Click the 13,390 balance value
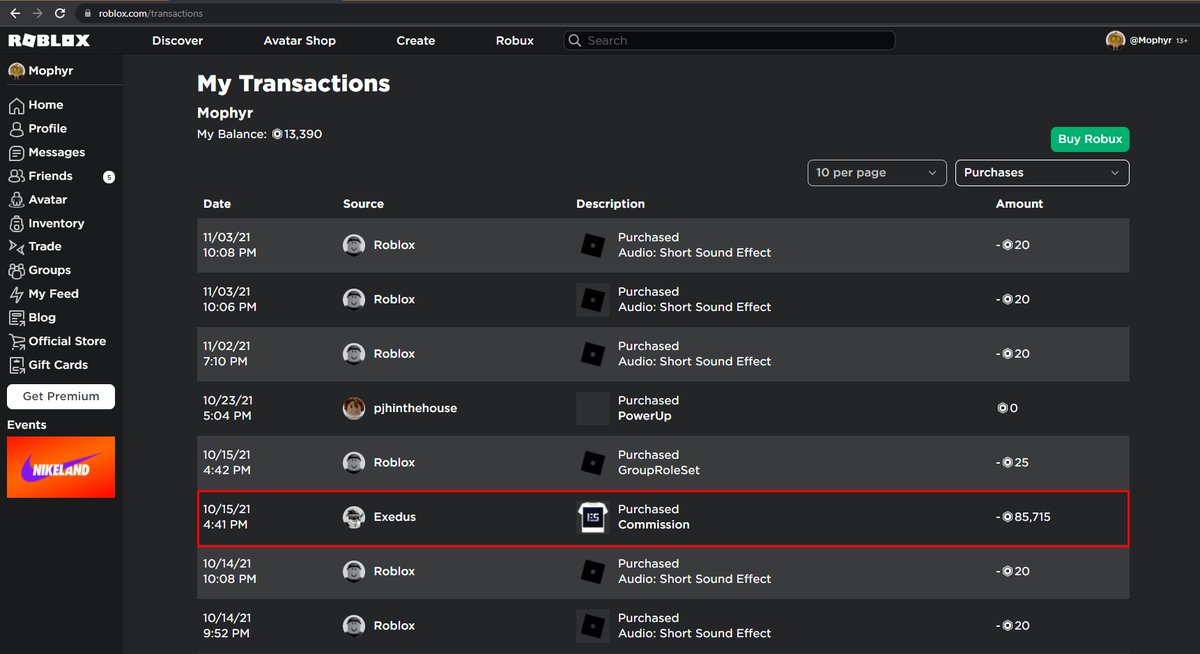The image size is (1200, 654). [x=297, y=134]
